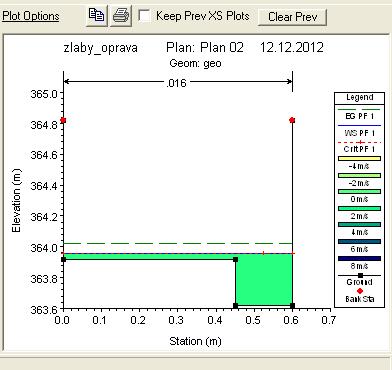Click the -2 m/s velocity color swatch
Viewport: 392px width, 370px height.
359,175
